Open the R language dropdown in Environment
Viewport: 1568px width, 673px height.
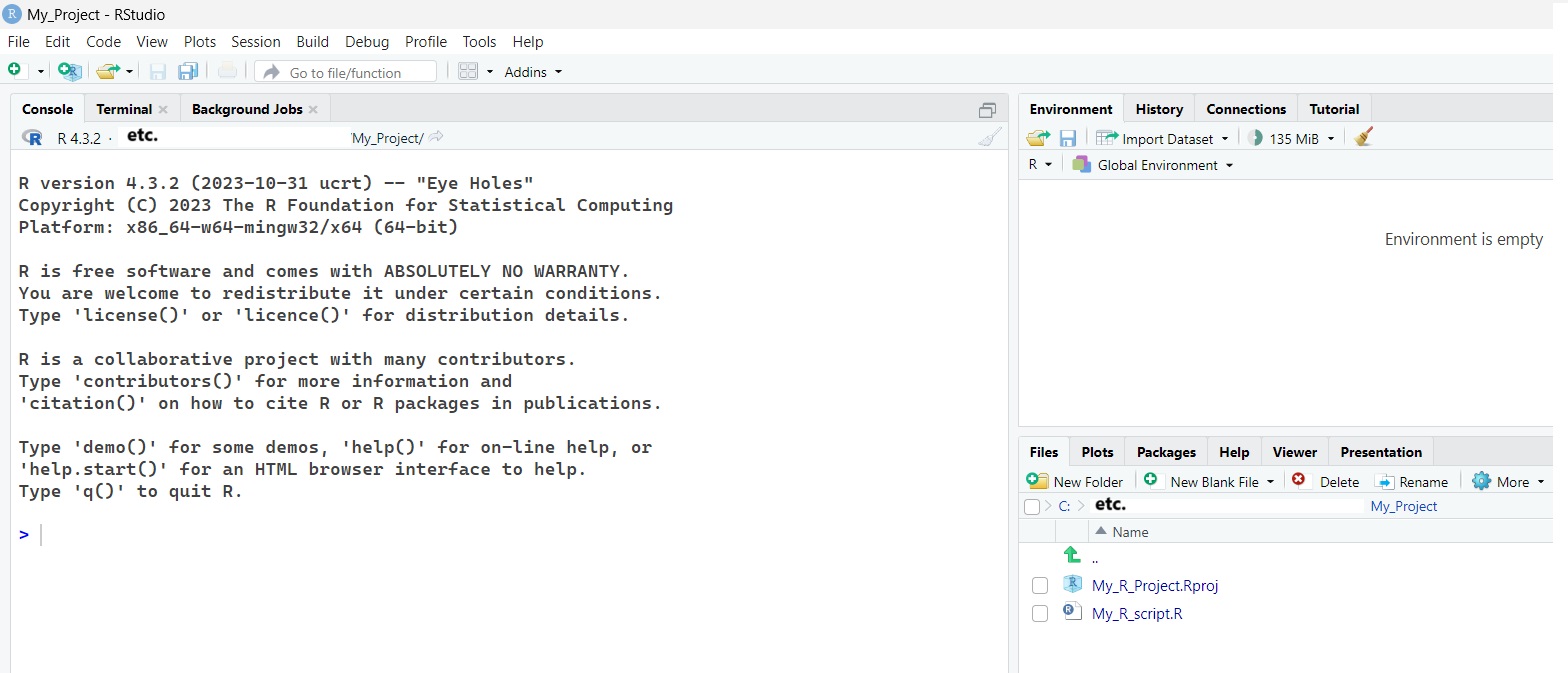(x=1040, y=164)
